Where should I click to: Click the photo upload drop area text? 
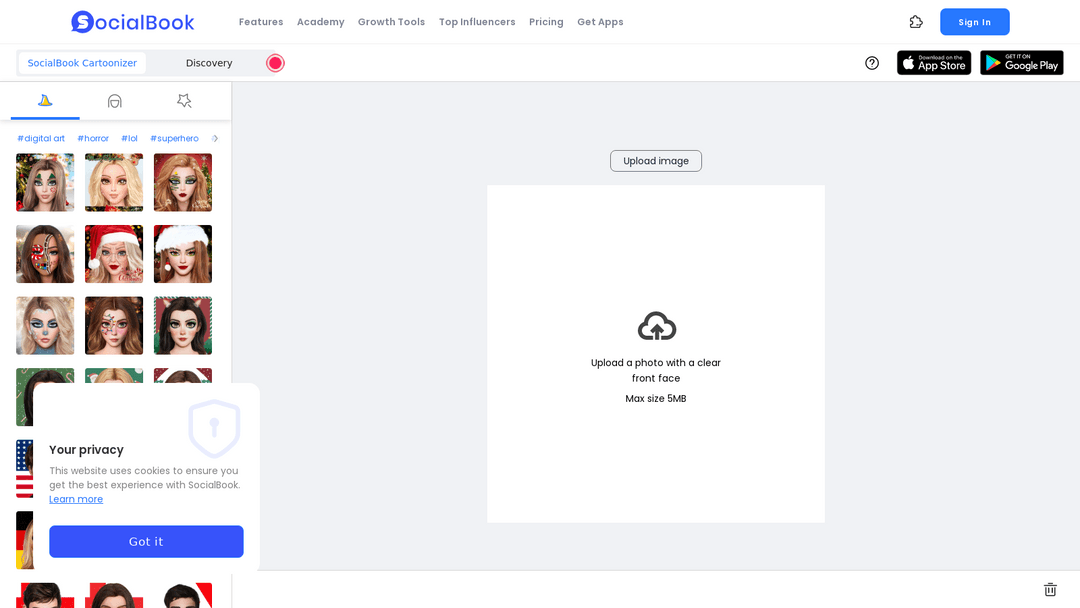(656, 370)
